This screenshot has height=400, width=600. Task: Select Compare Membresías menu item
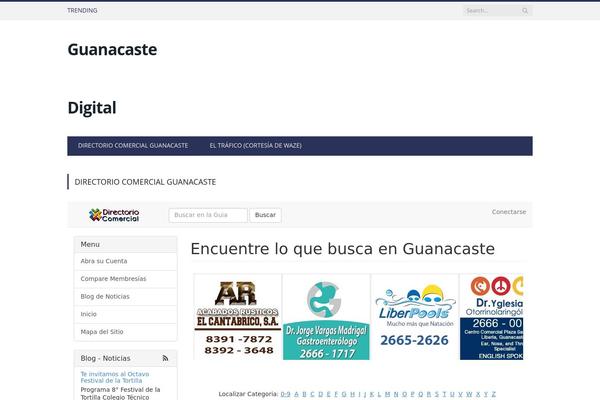pyautogui.click(x=126, y=279)
